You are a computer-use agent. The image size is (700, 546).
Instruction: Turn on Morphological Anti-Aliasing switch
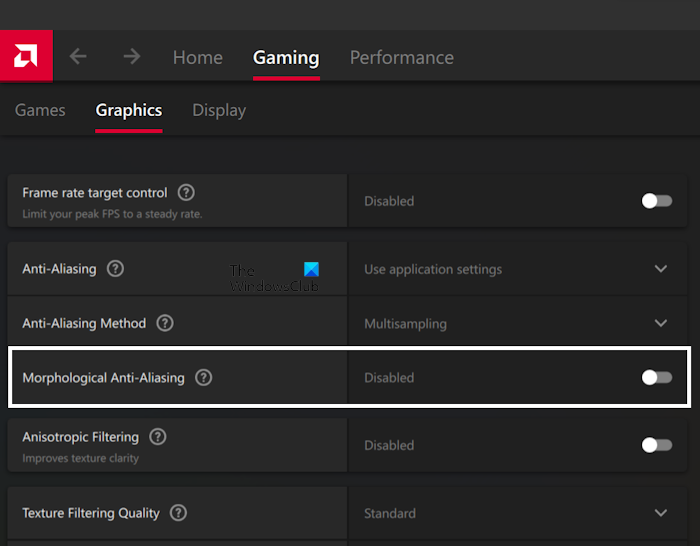656,378
